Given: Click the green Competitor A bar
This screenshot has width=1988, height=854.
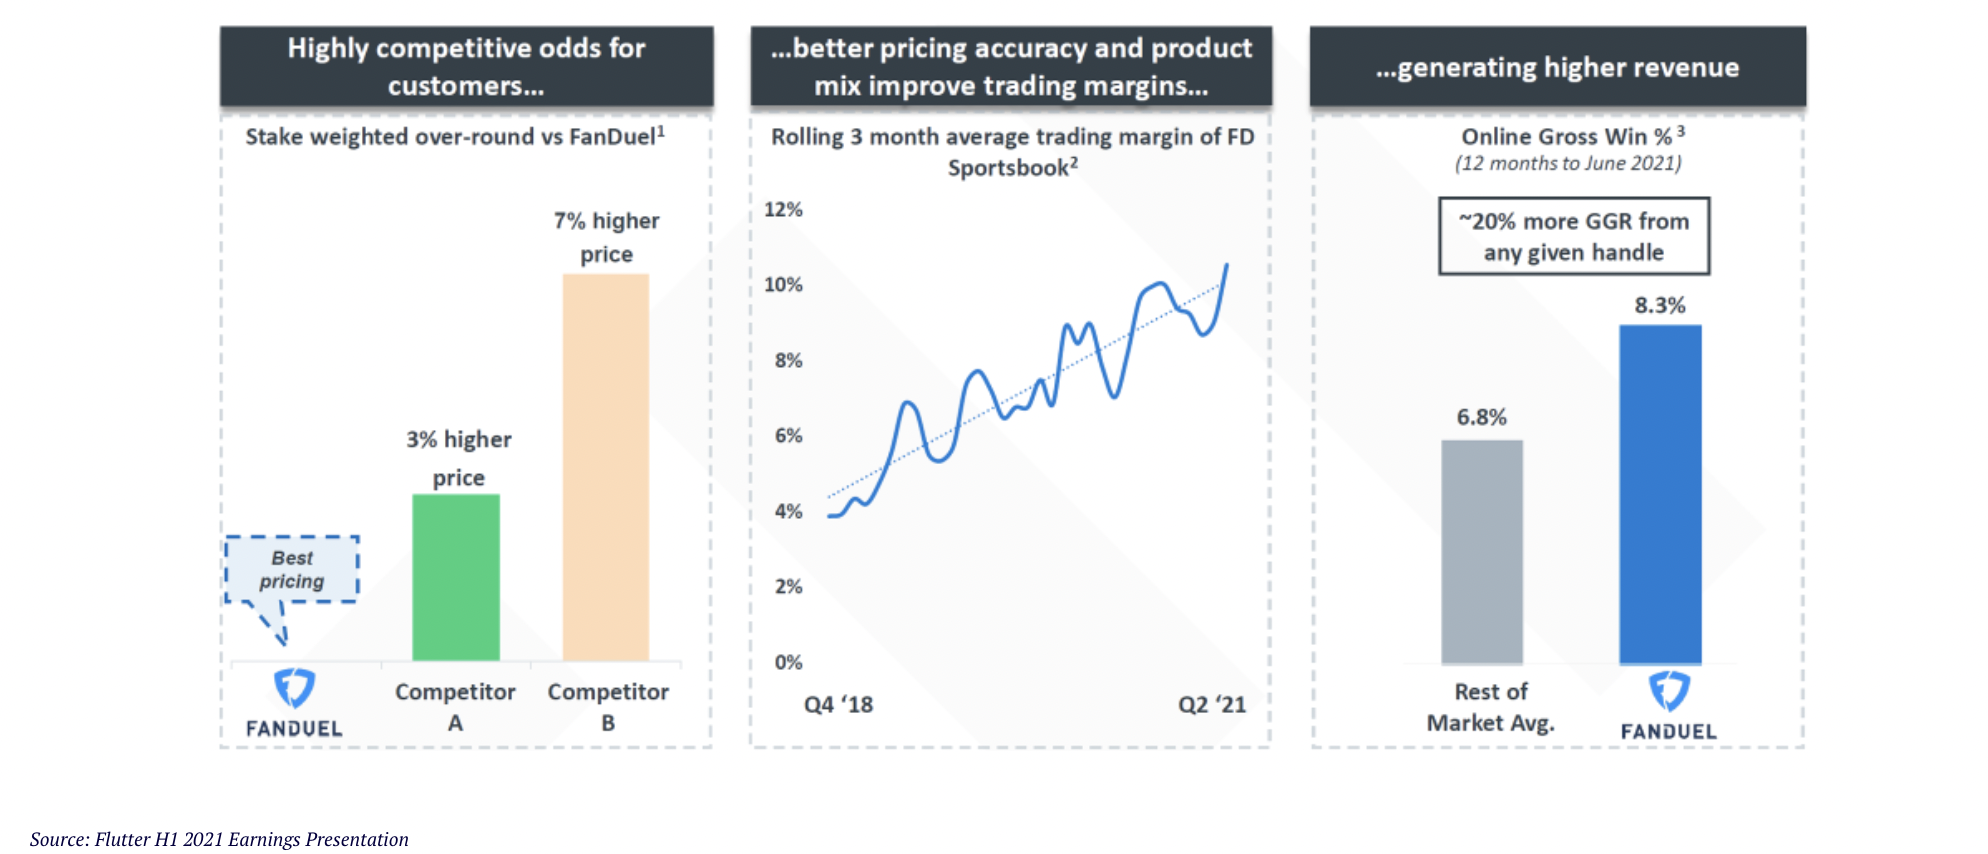Looking at the screenshot, I should point(456,577).
